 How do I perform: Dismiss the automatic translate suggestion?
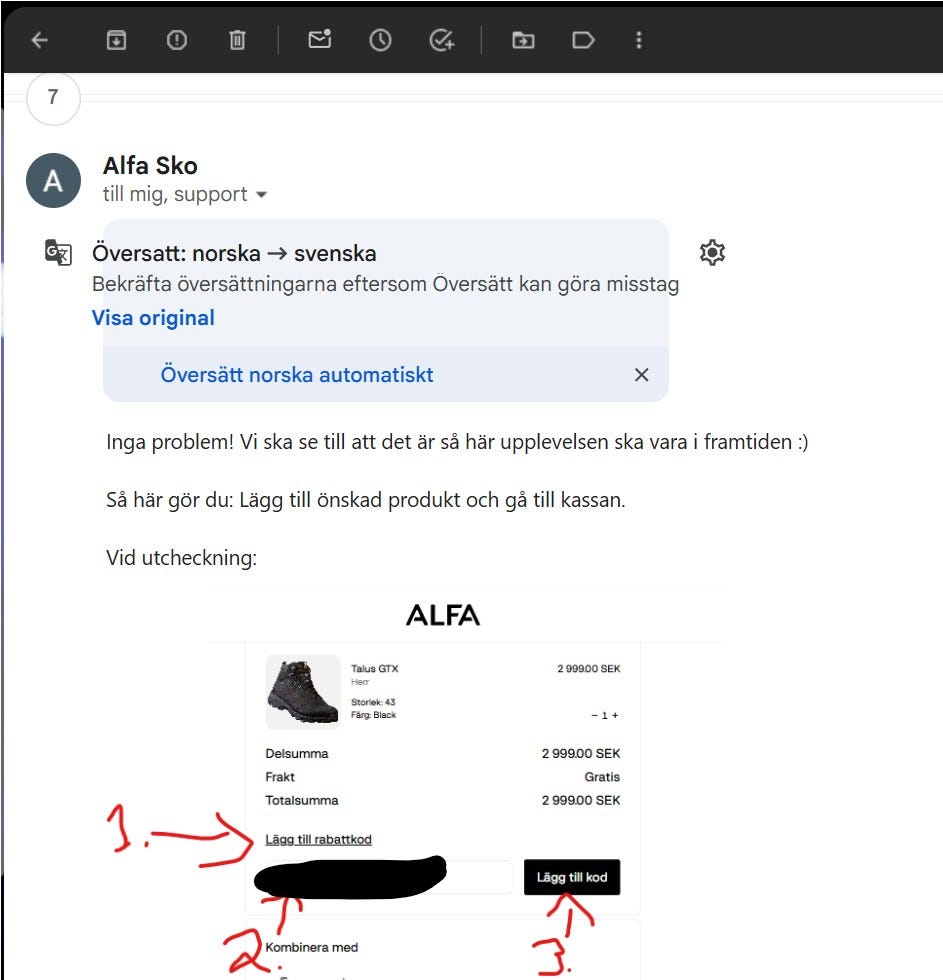click(x=642, y=375)
